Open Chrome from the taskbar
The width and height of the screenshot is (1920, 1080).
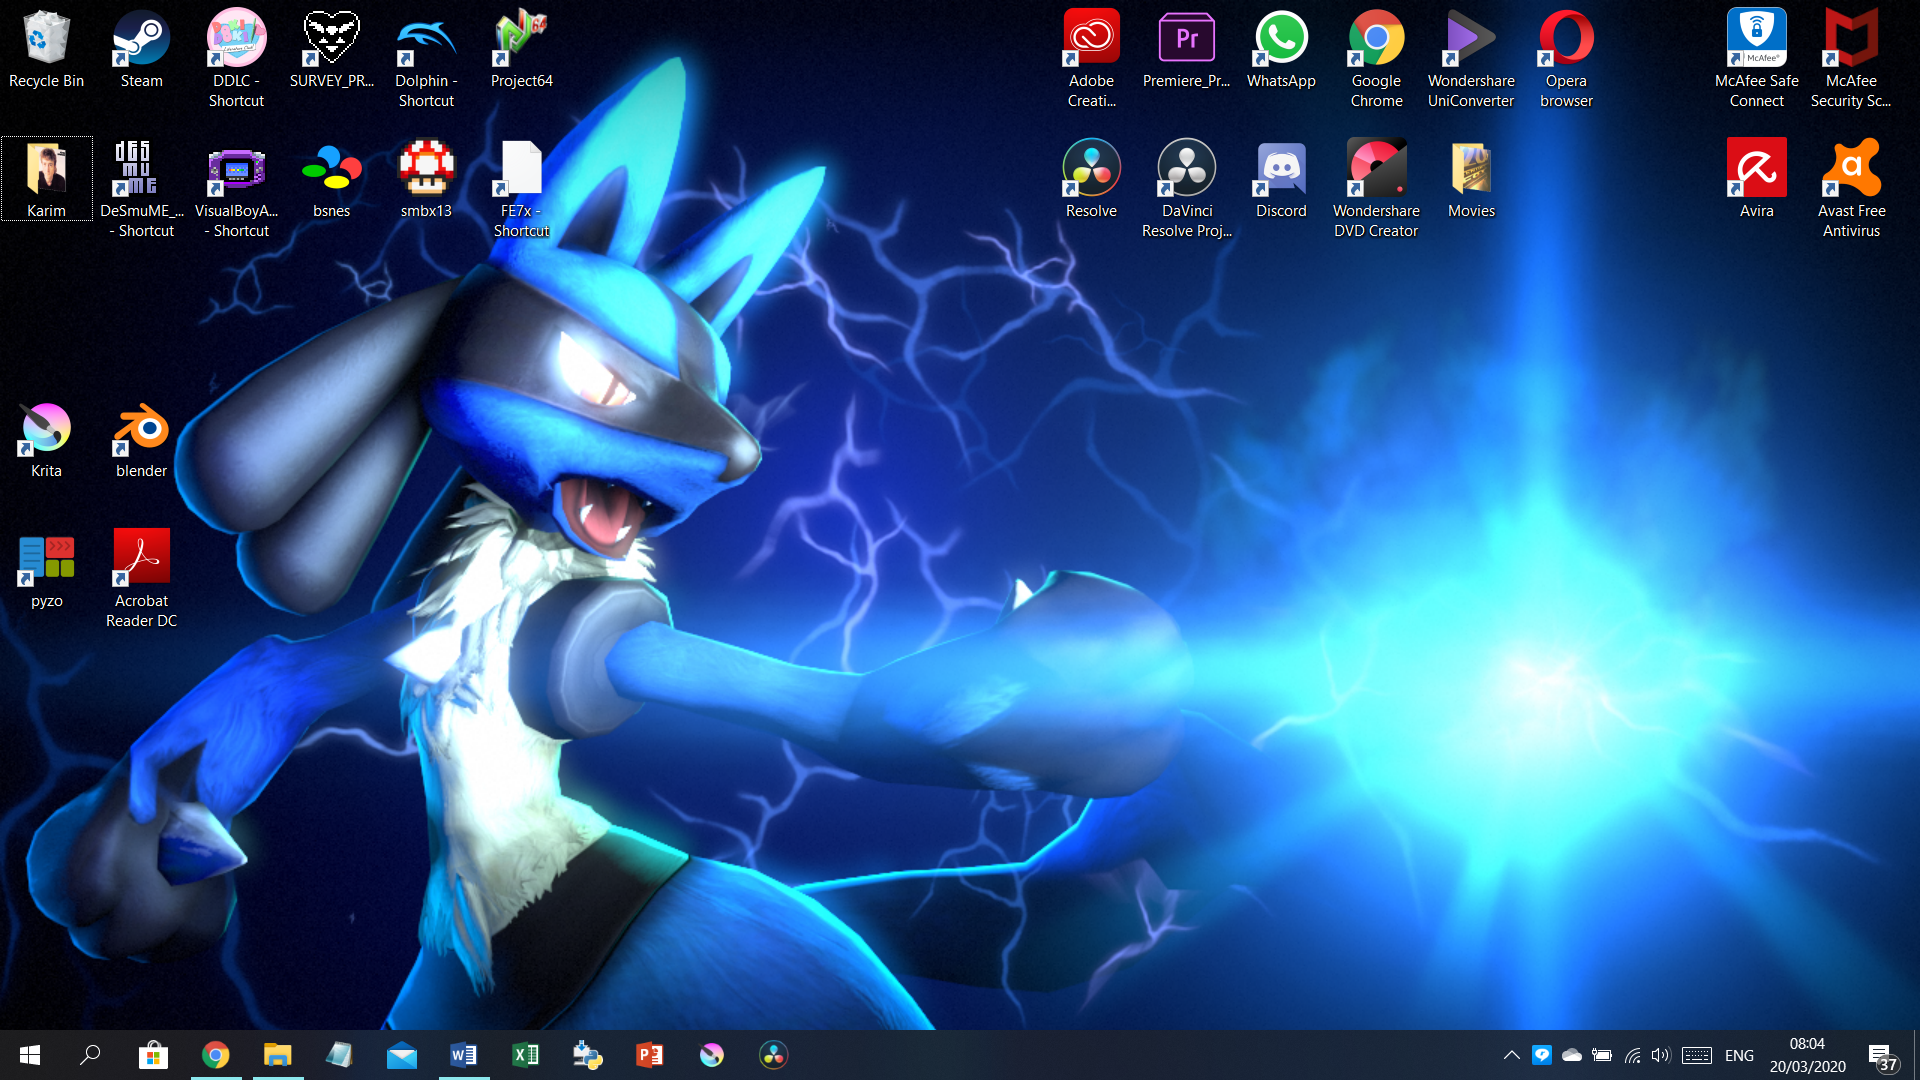click(215, 1055)
